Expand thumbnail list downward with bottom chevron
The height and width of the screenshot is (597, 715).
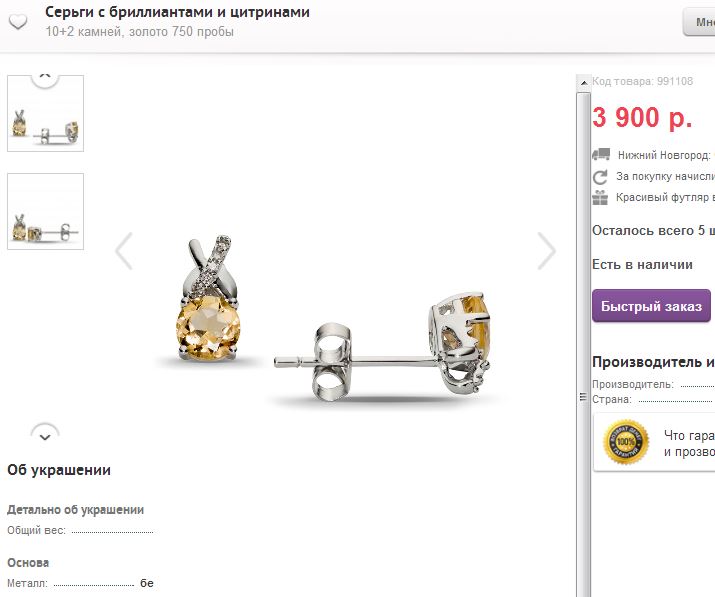click(45, 433)
